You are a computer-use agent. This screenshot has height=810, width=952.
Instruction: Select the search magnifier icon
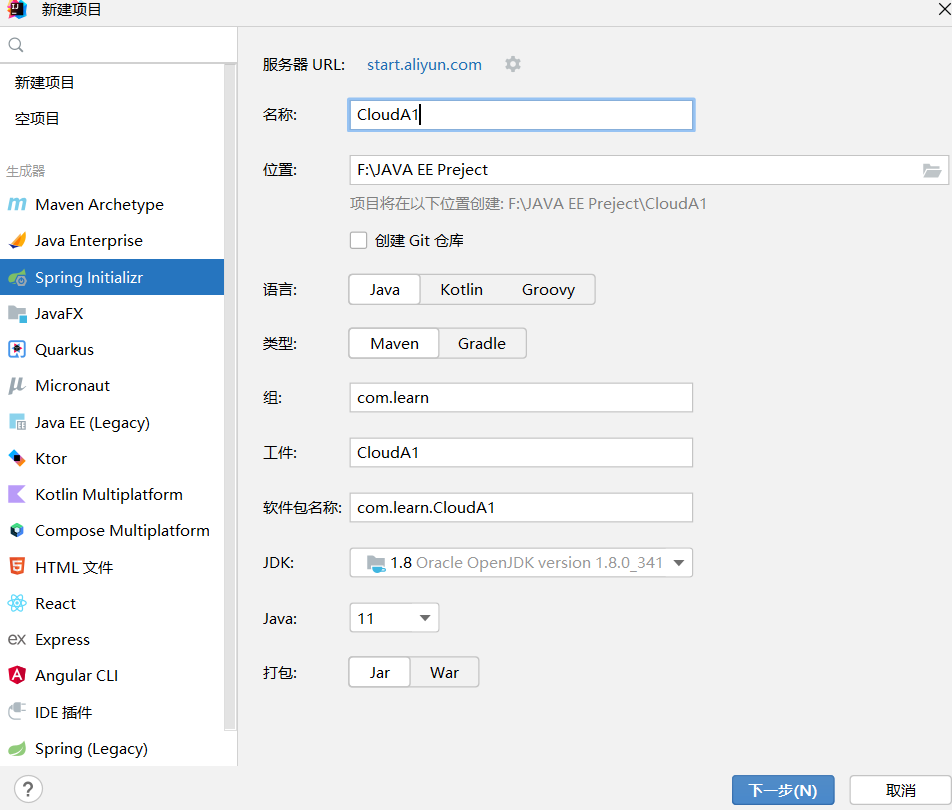(16, 45)
